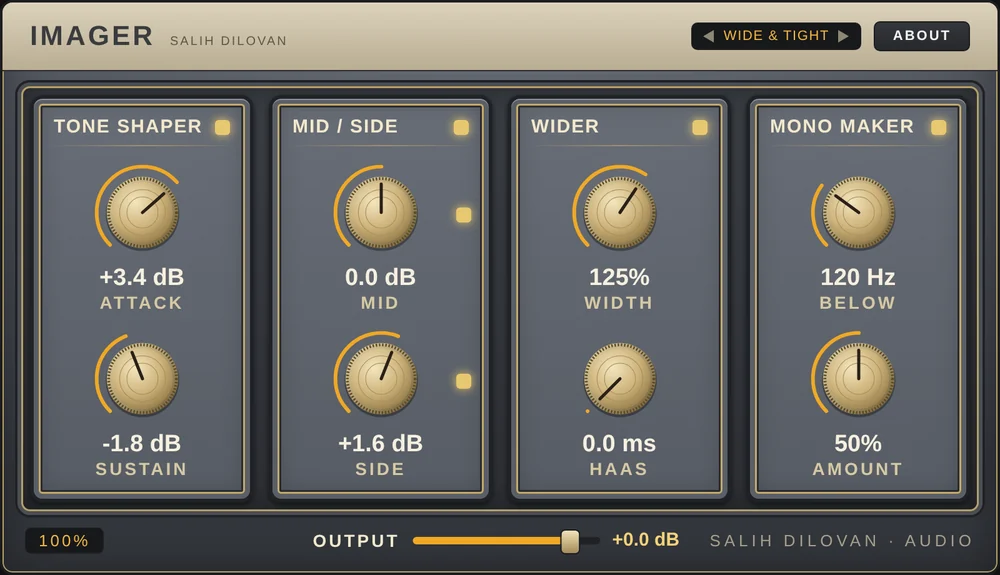
Task: Toggle the WIDER module LED
Action: click(x=700, y=127)
